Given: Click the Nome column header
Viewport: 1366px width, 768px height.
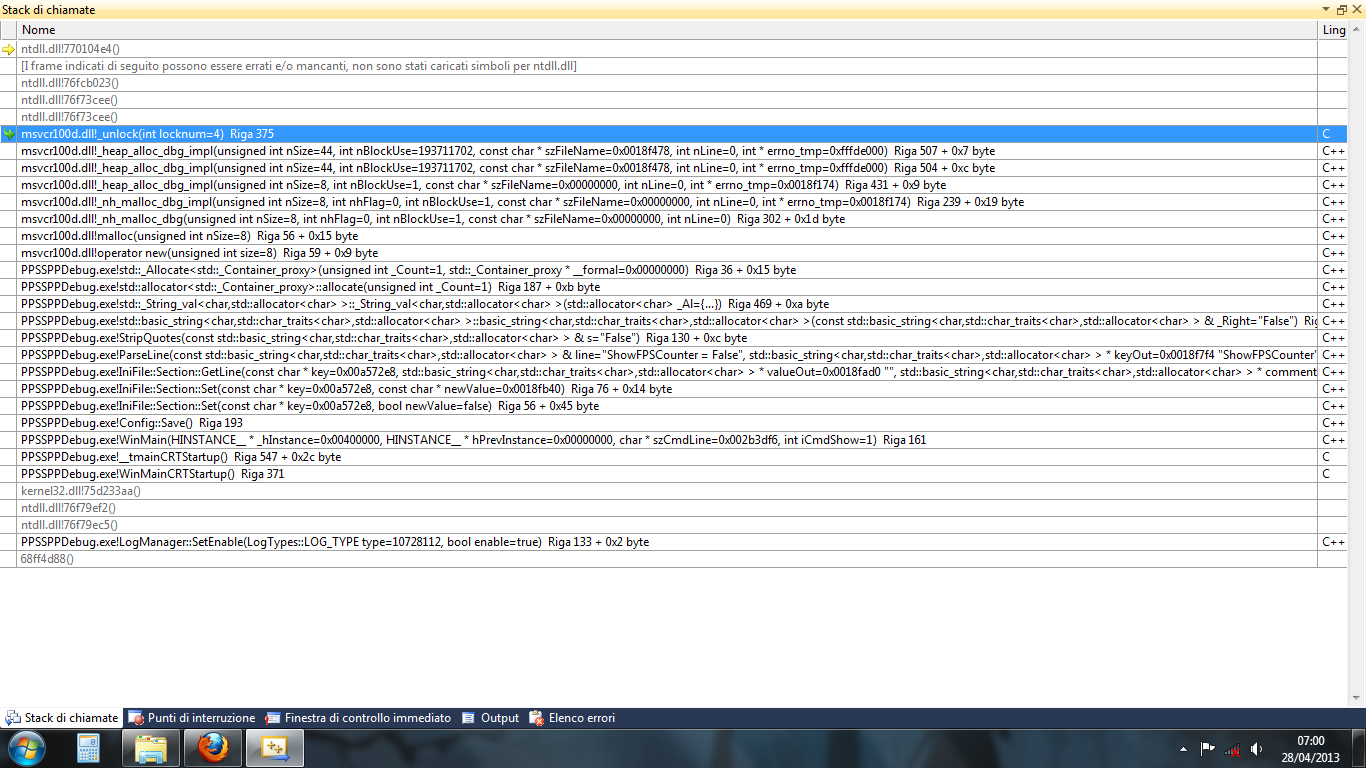Looking at the screenshot, I should (x=668, y=30).
